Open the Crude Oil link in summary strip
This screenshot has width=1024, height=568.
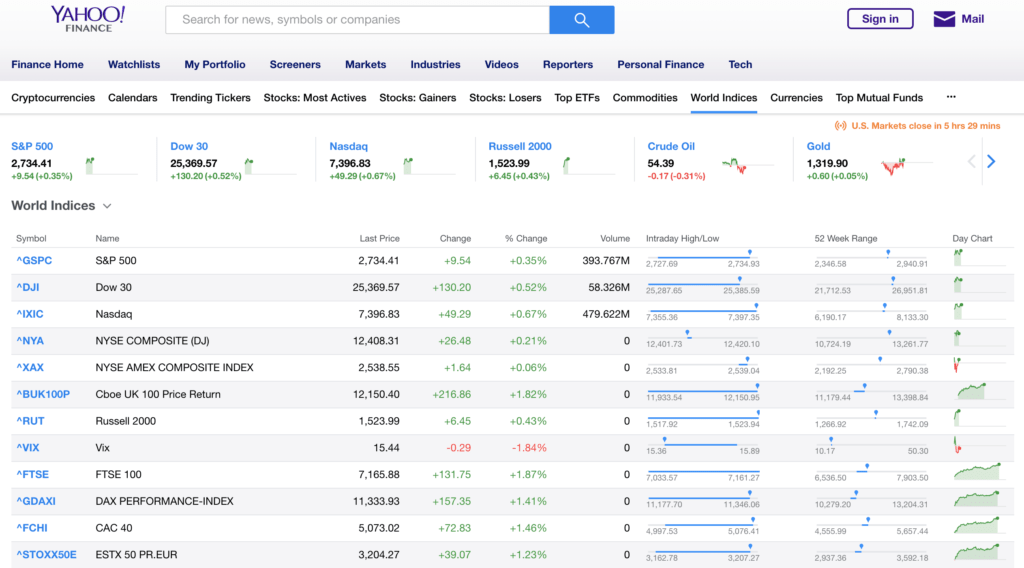pyautogui.click(x=671, y=146)
